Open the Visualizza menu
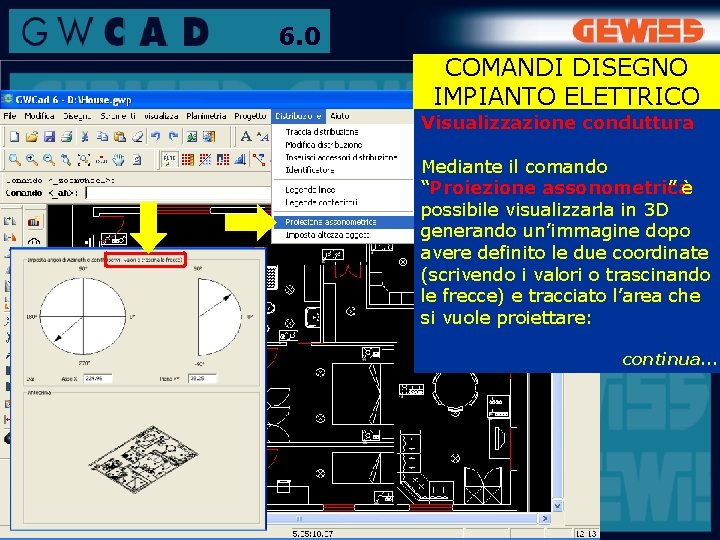The height and width of the screenshot is (540, 720). coord(161,116)
